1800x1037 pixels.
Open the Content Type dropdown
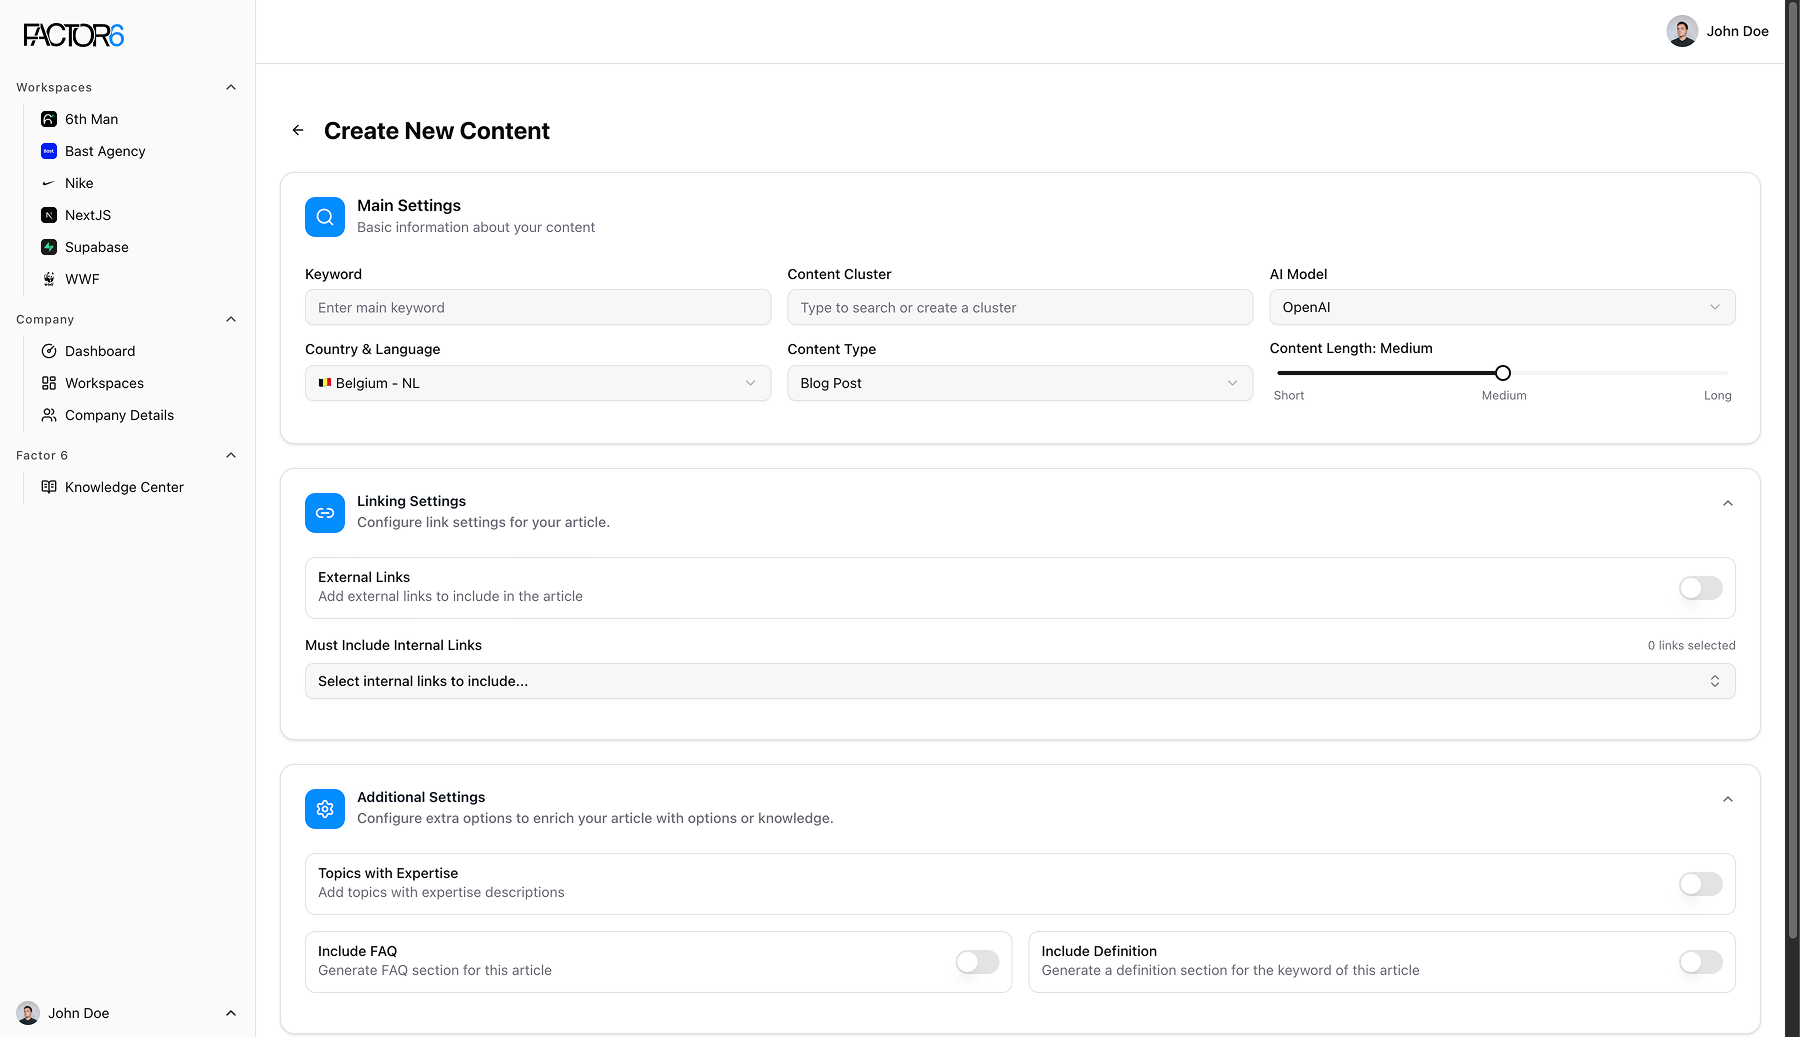1020,383
